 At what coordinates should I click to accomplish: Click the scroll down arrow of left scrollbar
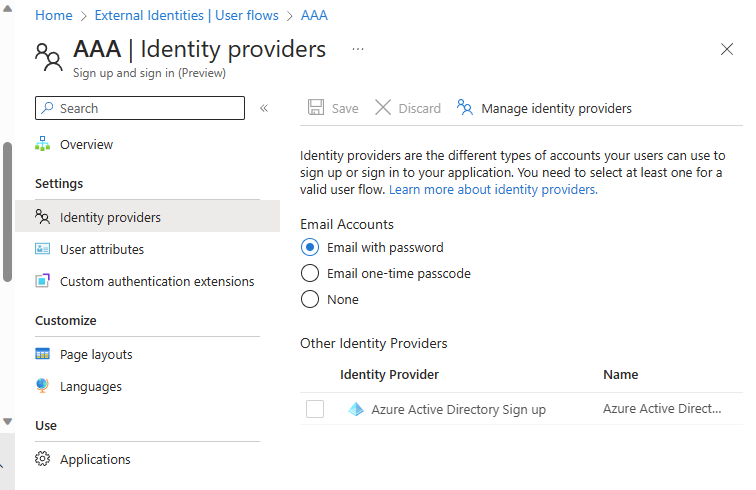7,422
